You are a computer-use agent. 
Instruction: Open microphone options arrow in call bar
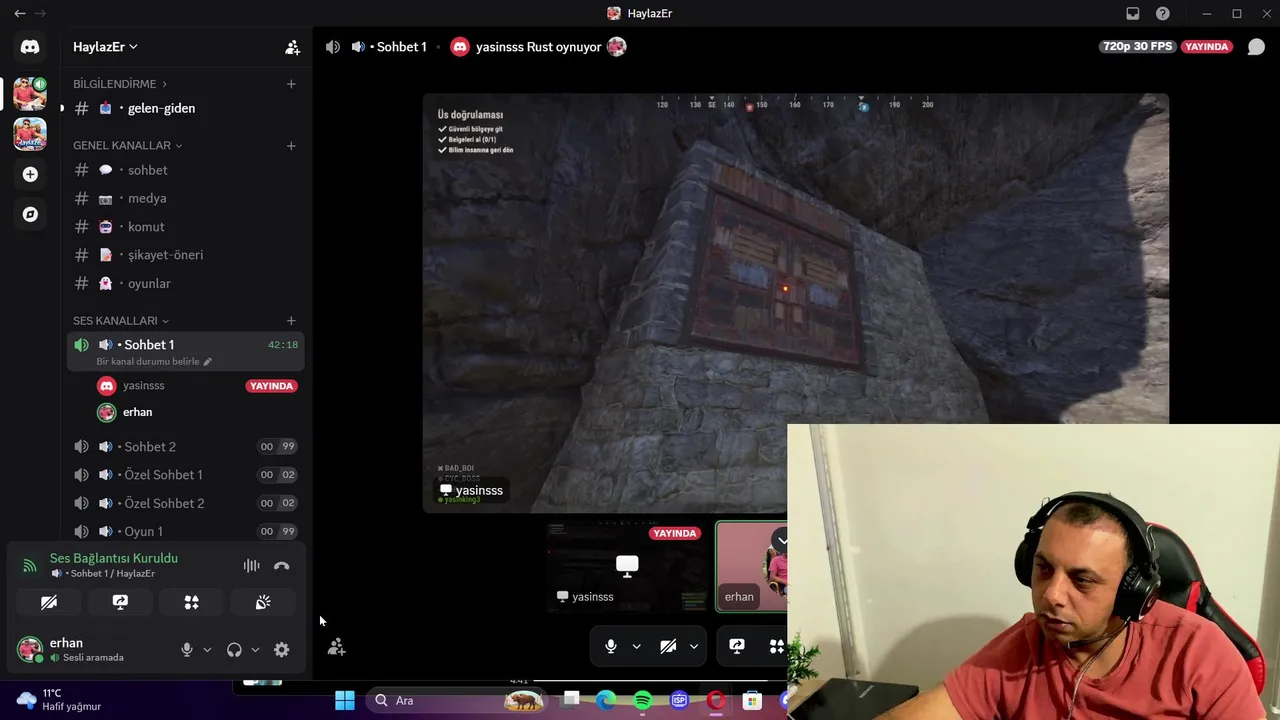[x=636, y=647]
